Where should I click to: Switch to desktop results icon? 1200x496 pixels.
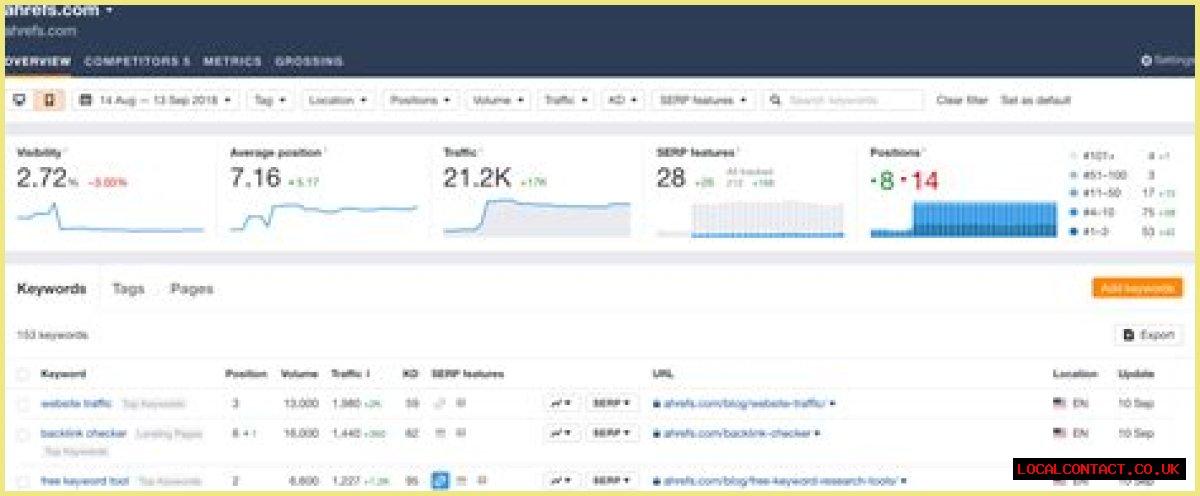pos(19,100)
